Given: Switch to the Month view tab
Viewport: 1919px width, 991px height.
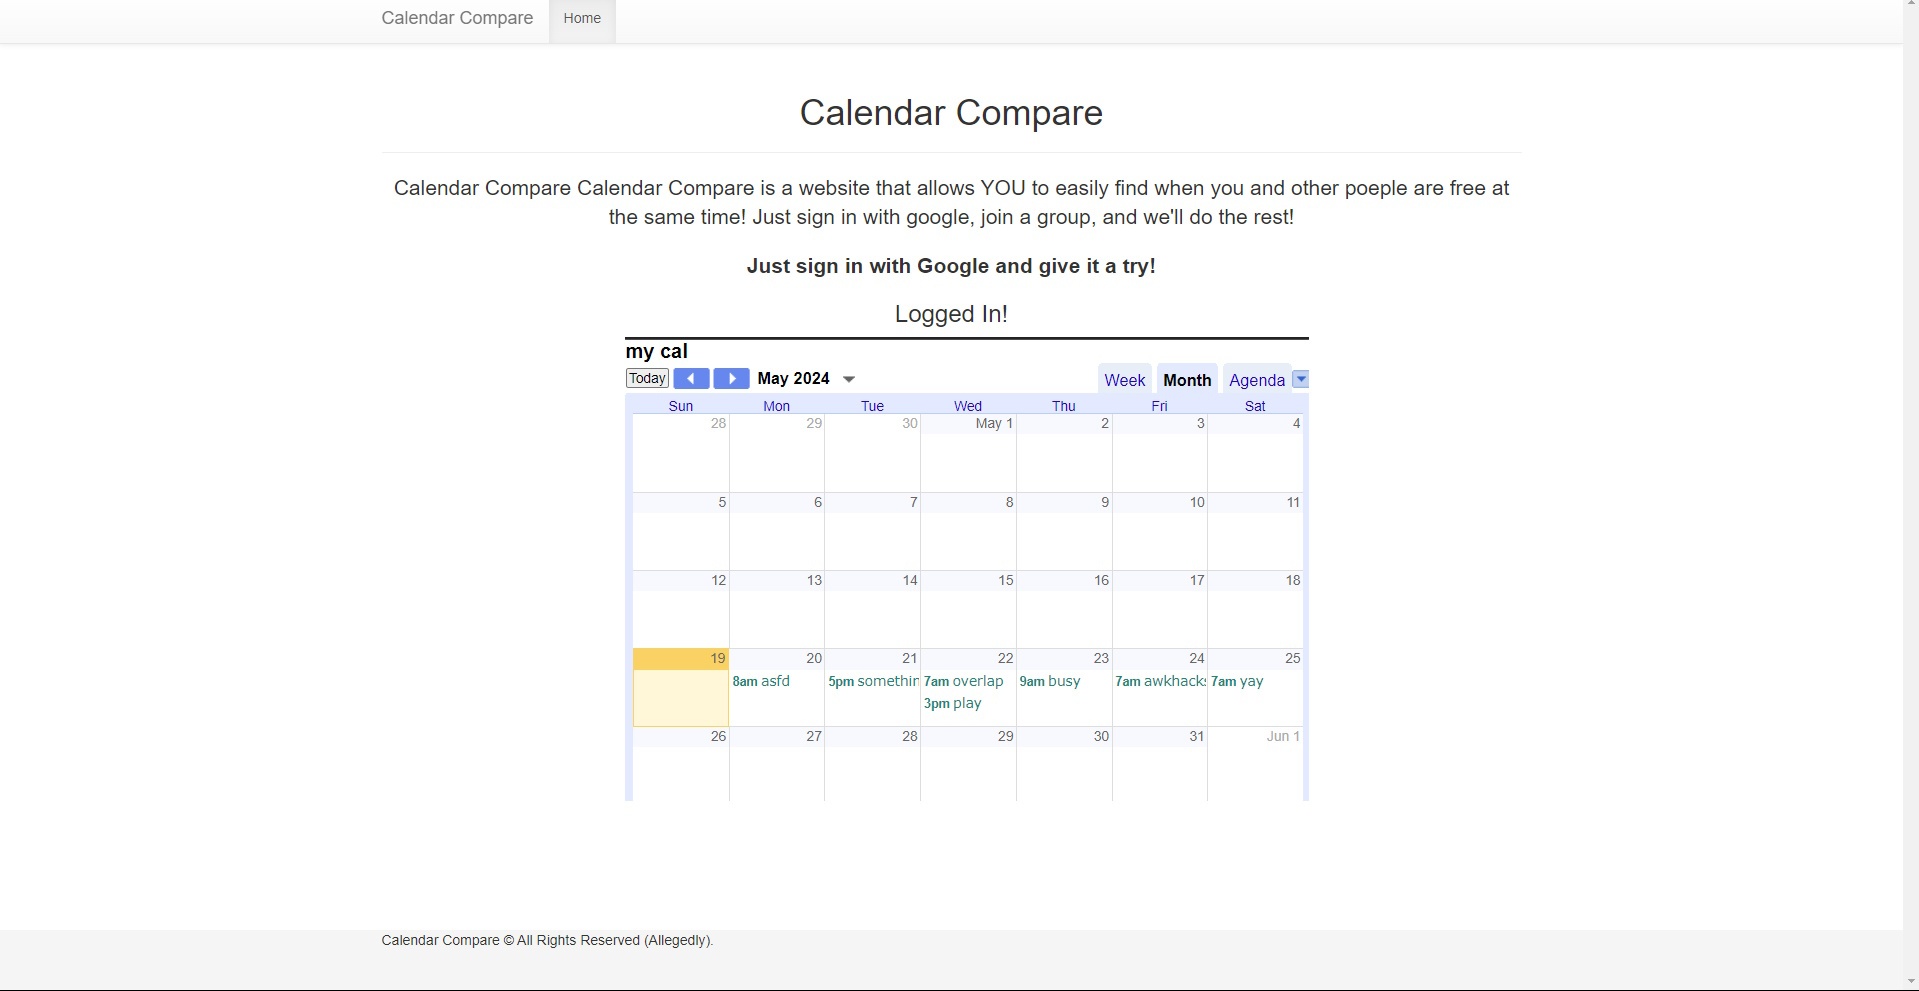Looking at the screenshot, I should pyautogui.click(x=1187, y=380).
